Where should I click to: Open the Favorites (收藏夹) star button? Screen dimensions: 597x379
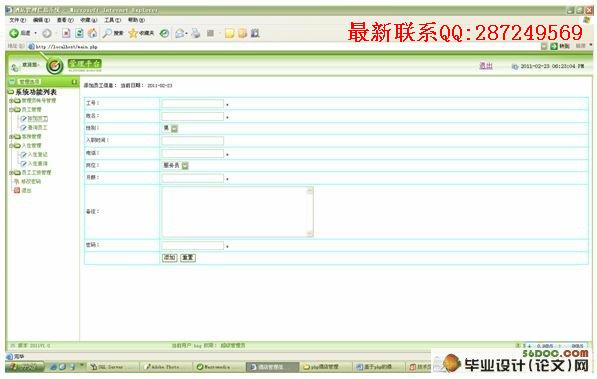click(x=141, y=34)
